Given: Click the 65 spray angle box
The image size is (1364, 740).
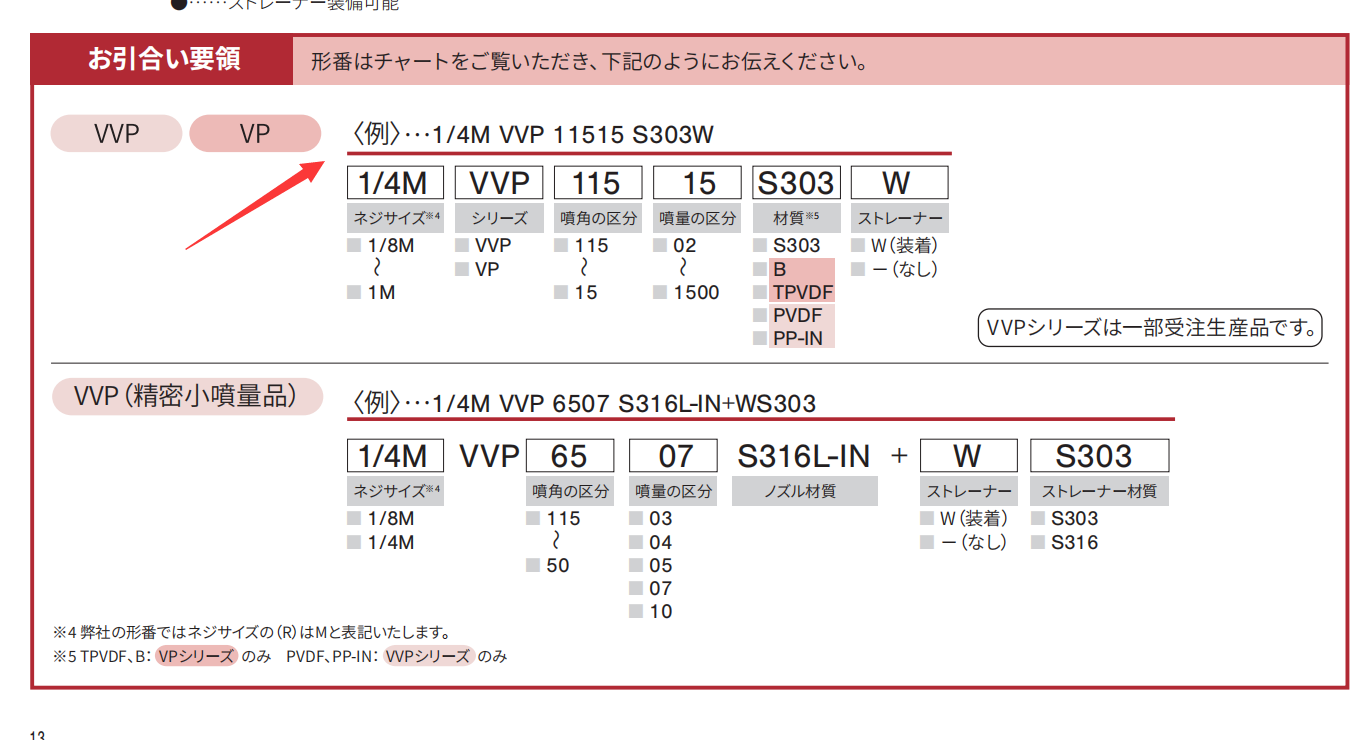Looking at the screenshot, I should pos(569,456).
